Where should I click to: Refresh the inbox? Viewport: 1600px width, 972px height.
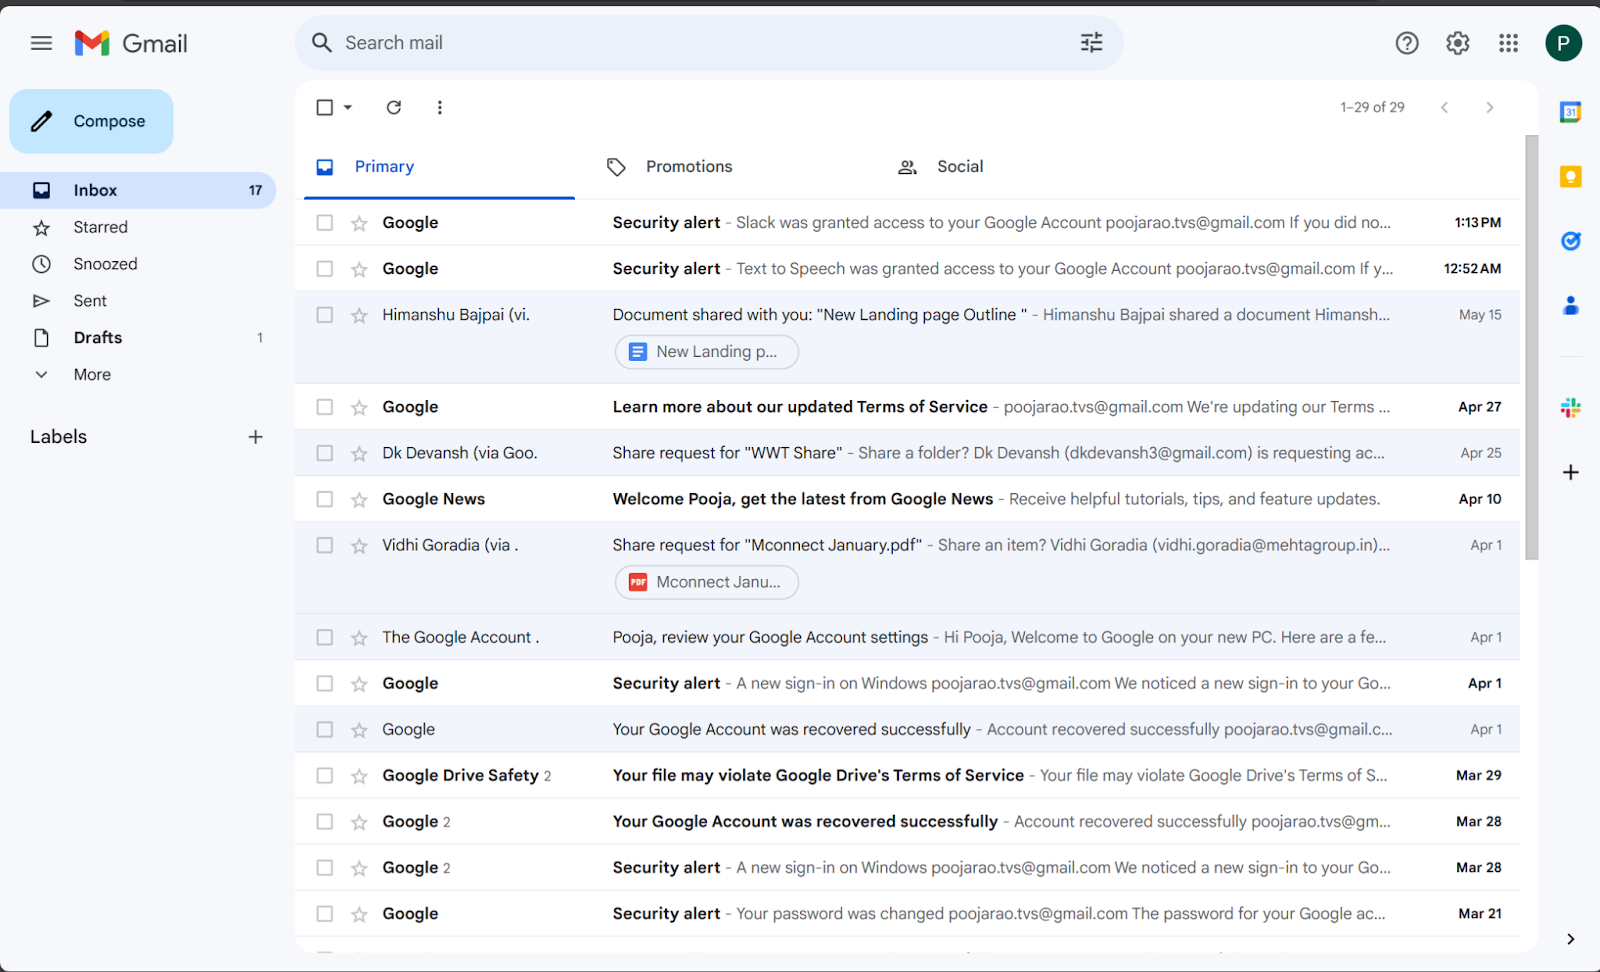pos(394,107)
